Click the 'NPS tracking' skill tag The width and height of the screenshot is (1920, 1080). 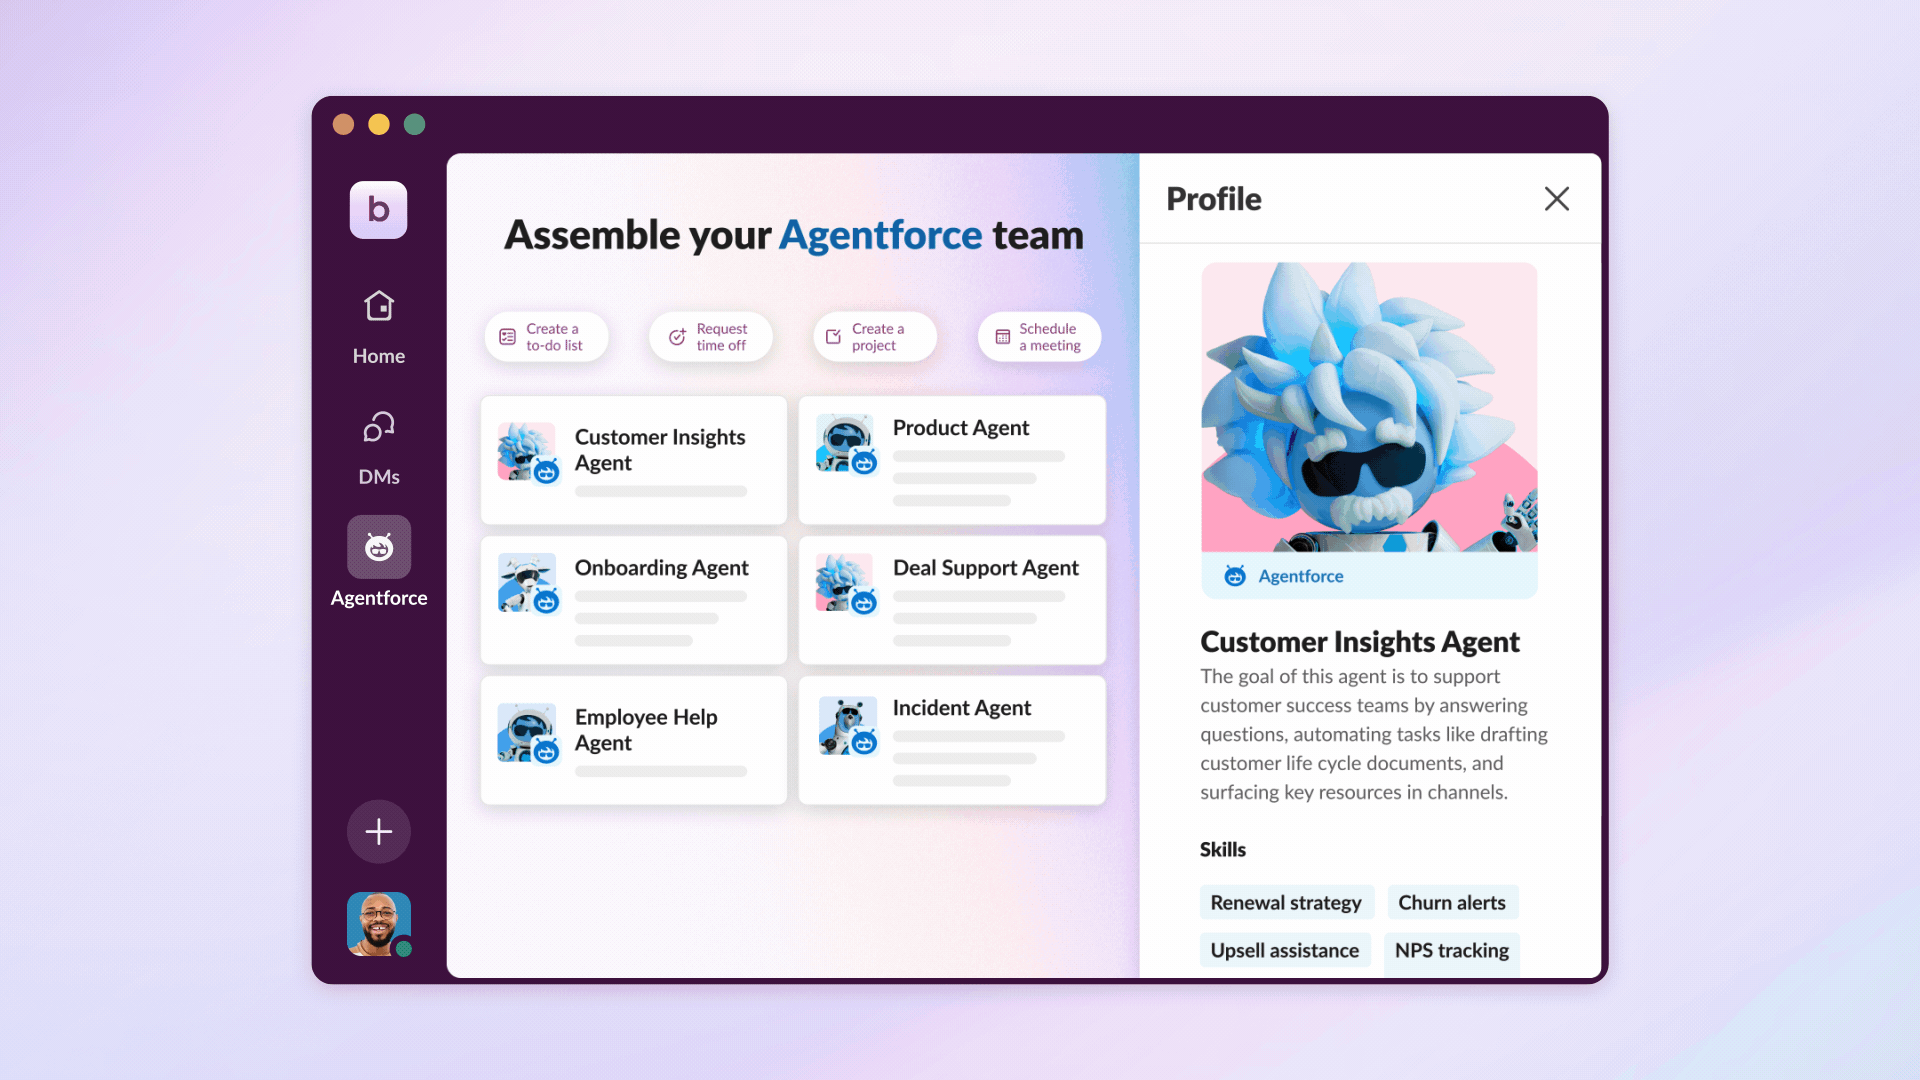point(1451,951)
